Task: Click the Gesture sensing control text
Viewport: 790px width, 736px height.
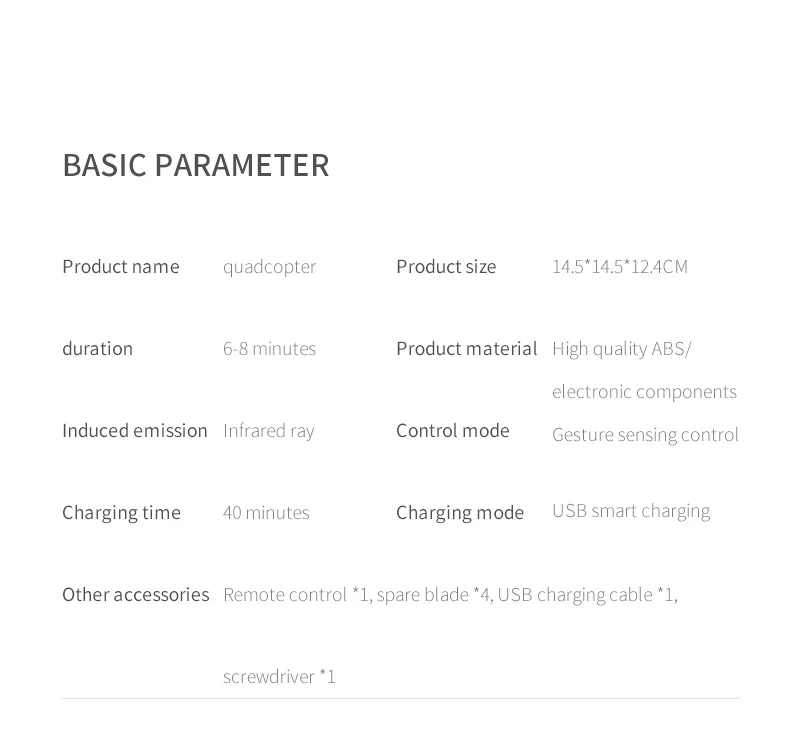Action: tap(645, 435)
